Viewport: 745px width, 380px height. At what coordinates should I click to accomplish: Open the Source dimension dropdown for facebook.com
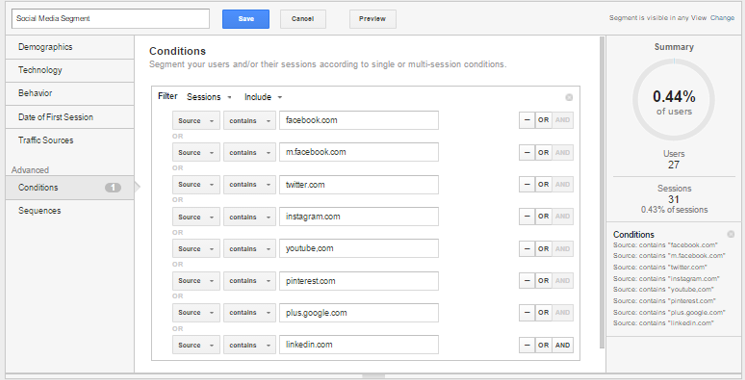click(196, 121)
